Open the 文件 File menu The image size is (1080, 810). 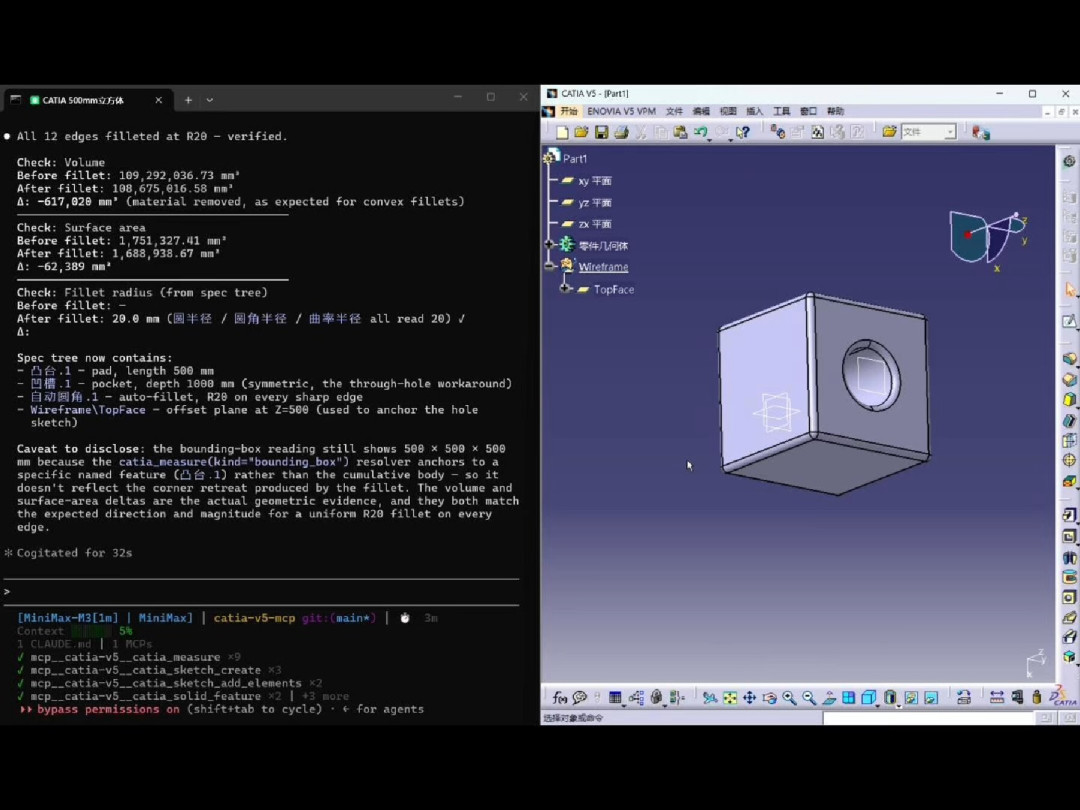(x=674, y=111)
